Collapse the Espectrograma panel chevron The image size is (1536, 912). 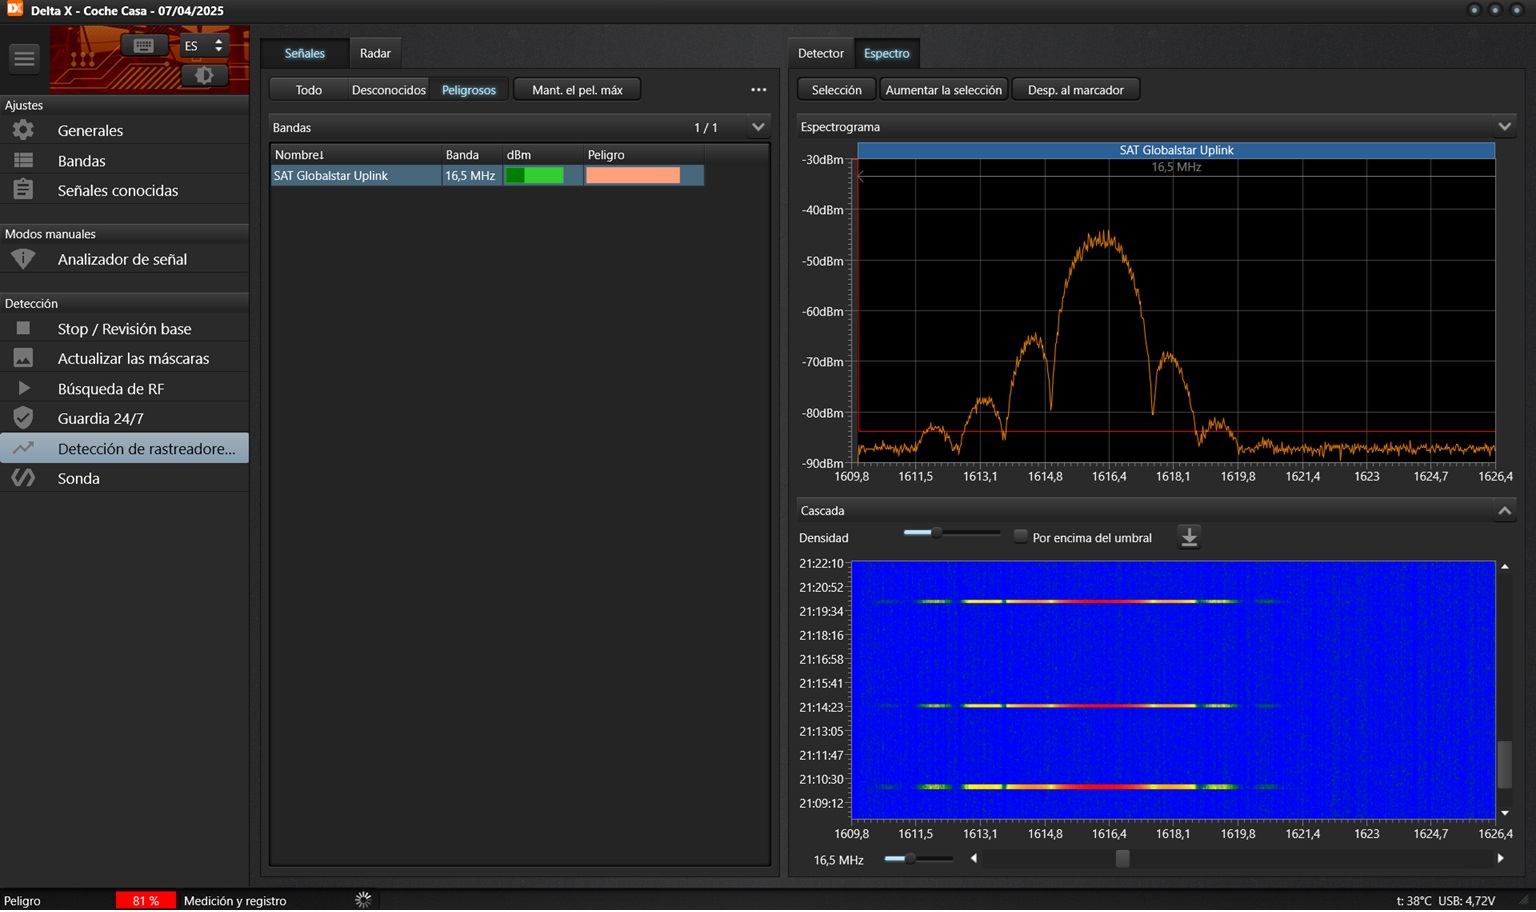coord(1505,126)
